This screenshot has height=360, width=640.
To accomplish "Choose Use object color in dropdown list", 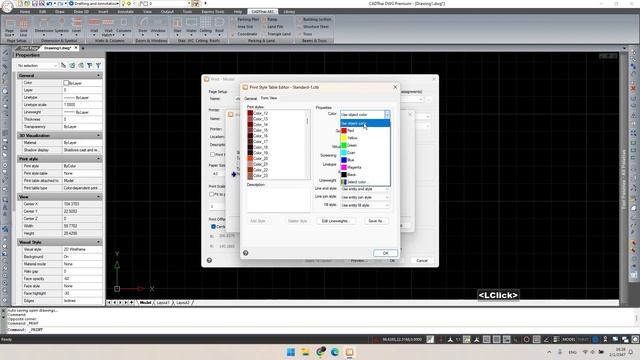I will click(x=365, y=123).
